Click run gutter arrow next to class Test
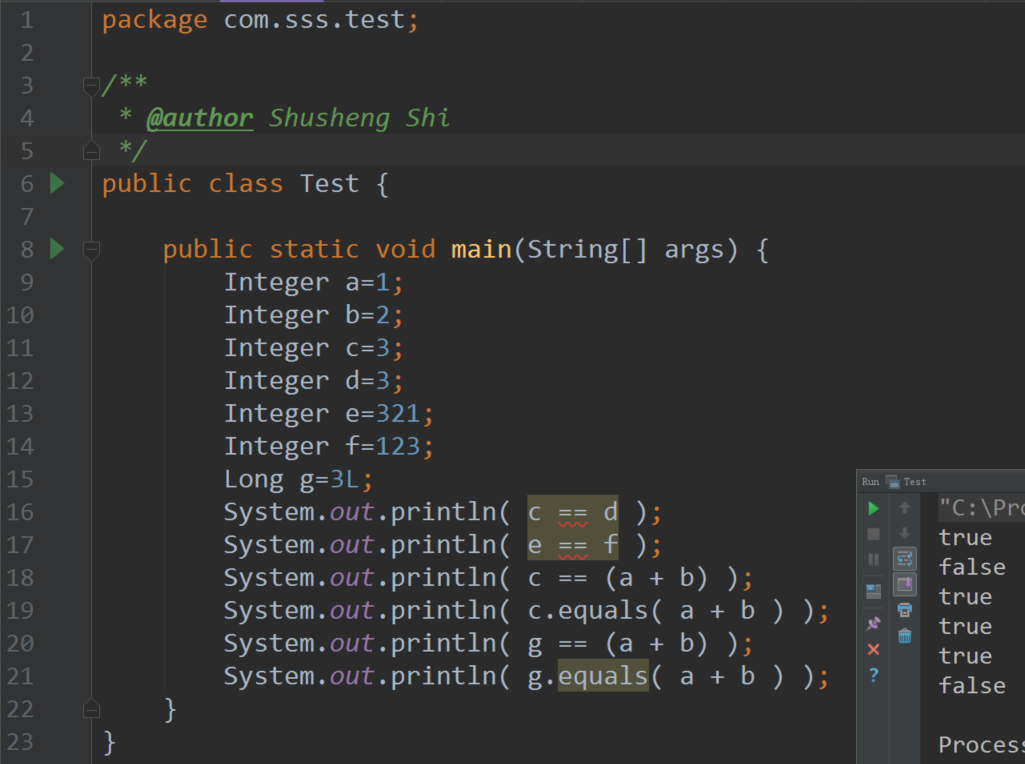This screenshot has height=764, width=1025. pos(58,183)
